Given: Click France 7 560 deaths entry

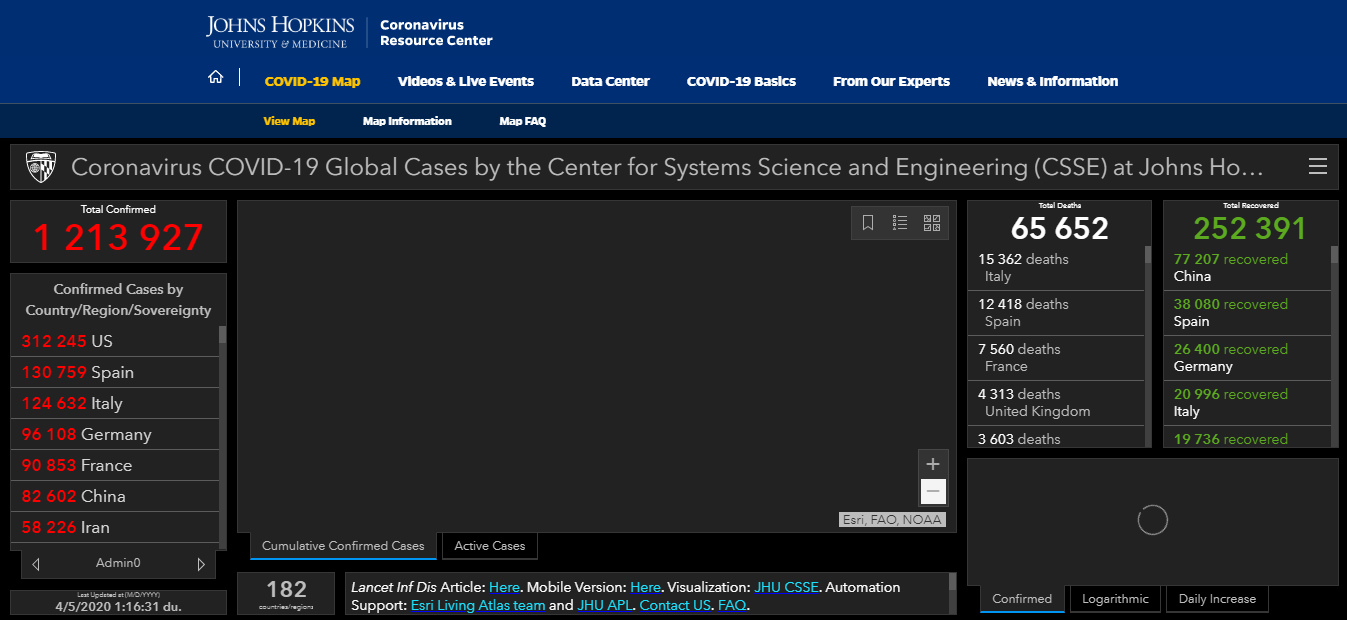Looking at the screenshot, I should [1056, 358].
